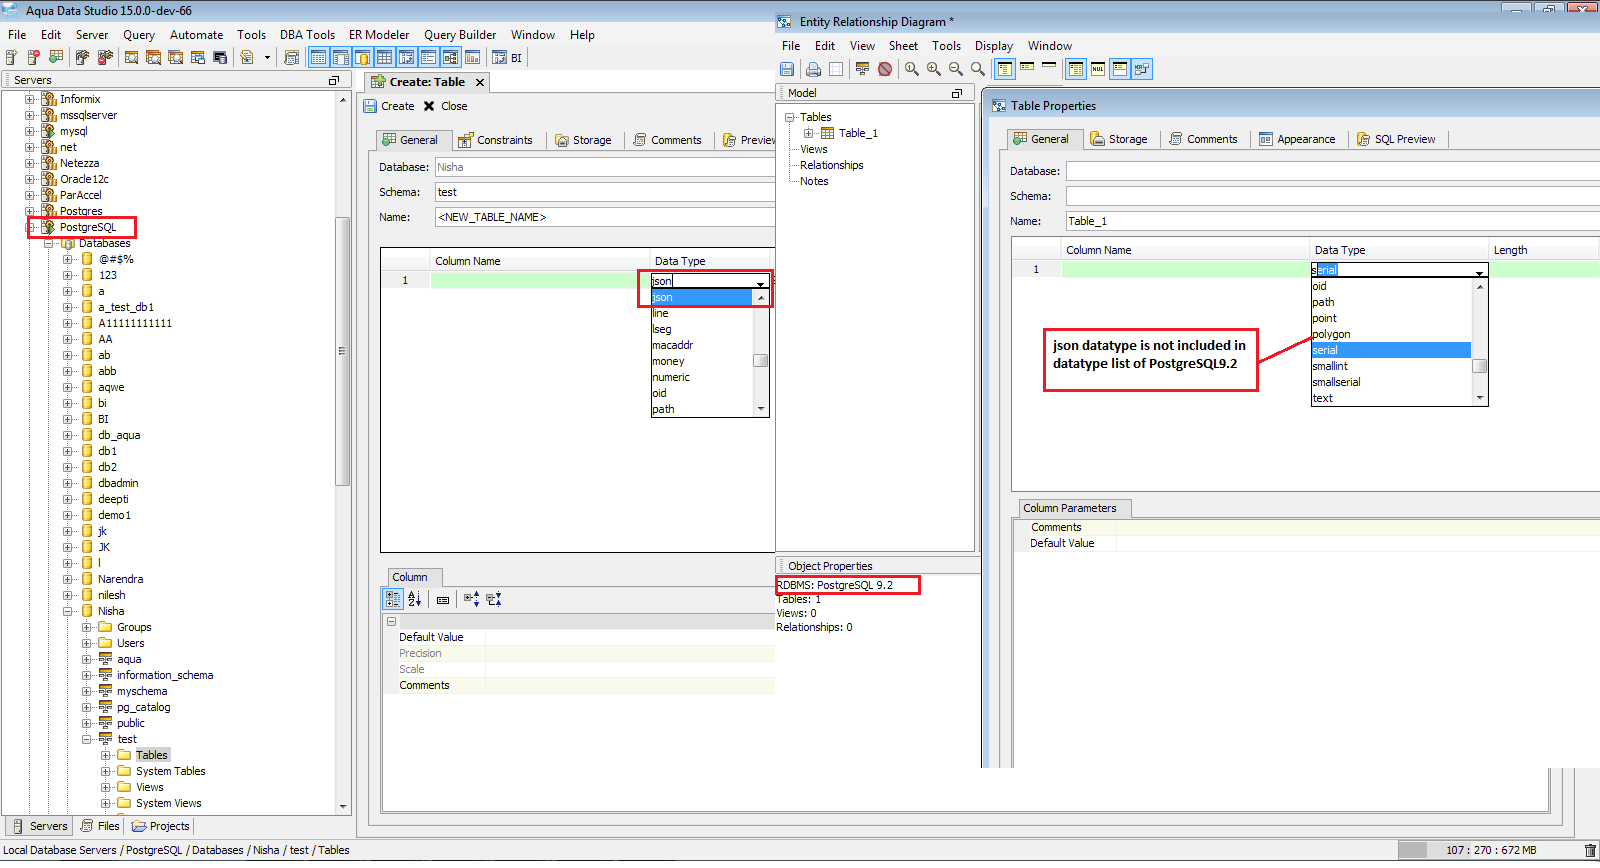Click the auto layout hierarchy icon in ER toolbar
Image resolution: width=1600 pixels, height=868 pixels.
click(x=862, y=69)
